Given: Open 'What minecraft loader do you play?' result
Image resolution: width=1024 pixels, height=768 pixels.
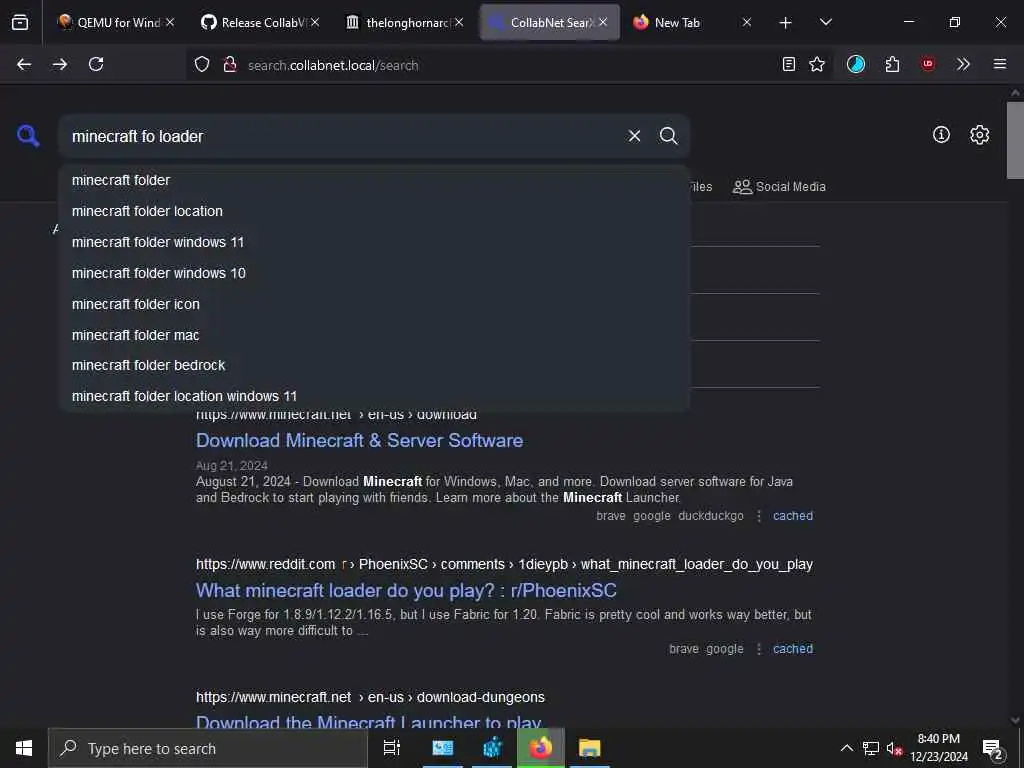Looking at the screenshot, I should [406, 590].
